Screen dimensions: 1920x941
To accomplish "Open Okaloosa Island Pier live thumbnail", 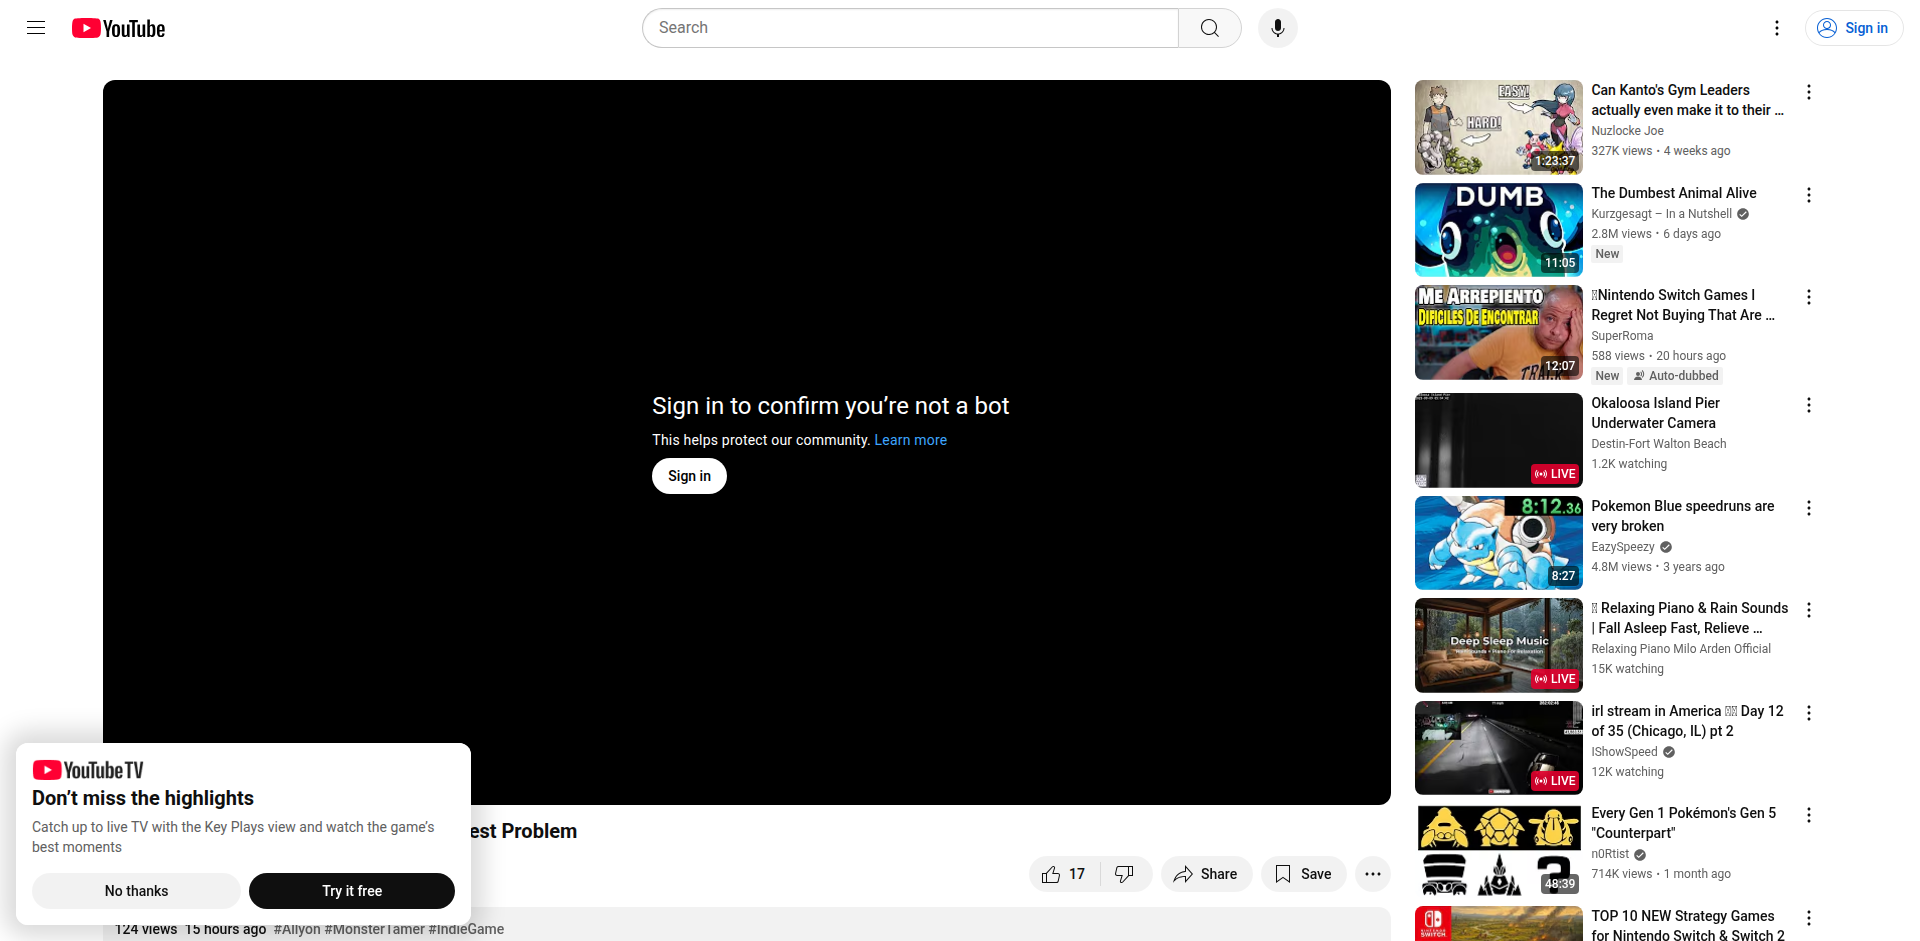I will (1499, 440).
